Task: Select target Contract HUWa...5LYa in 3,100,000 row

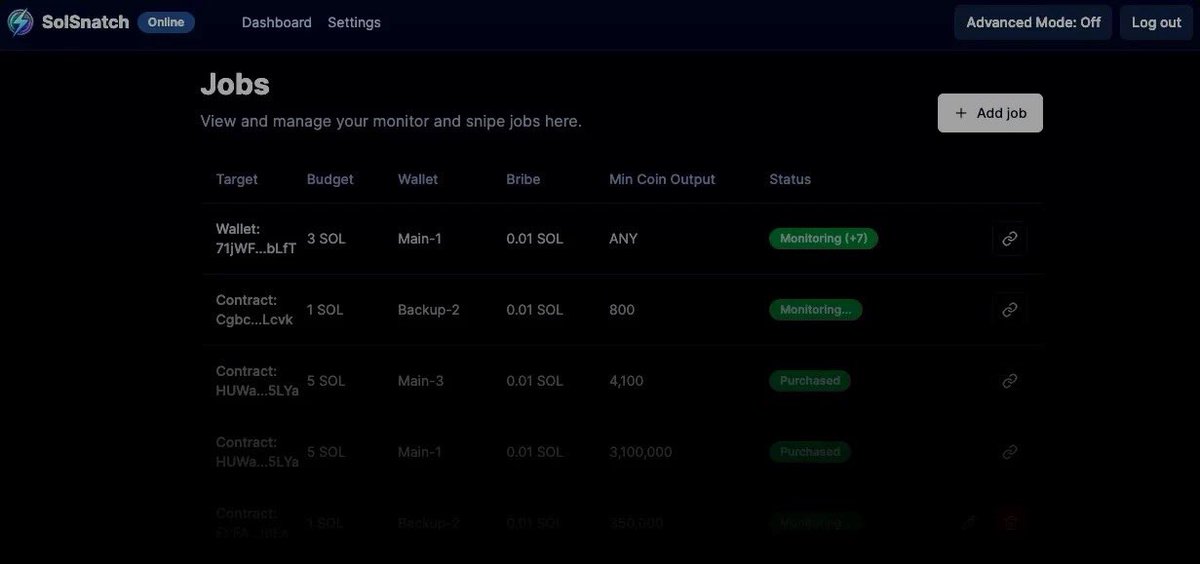Action: pyautogui.click(x=257, y=452)
